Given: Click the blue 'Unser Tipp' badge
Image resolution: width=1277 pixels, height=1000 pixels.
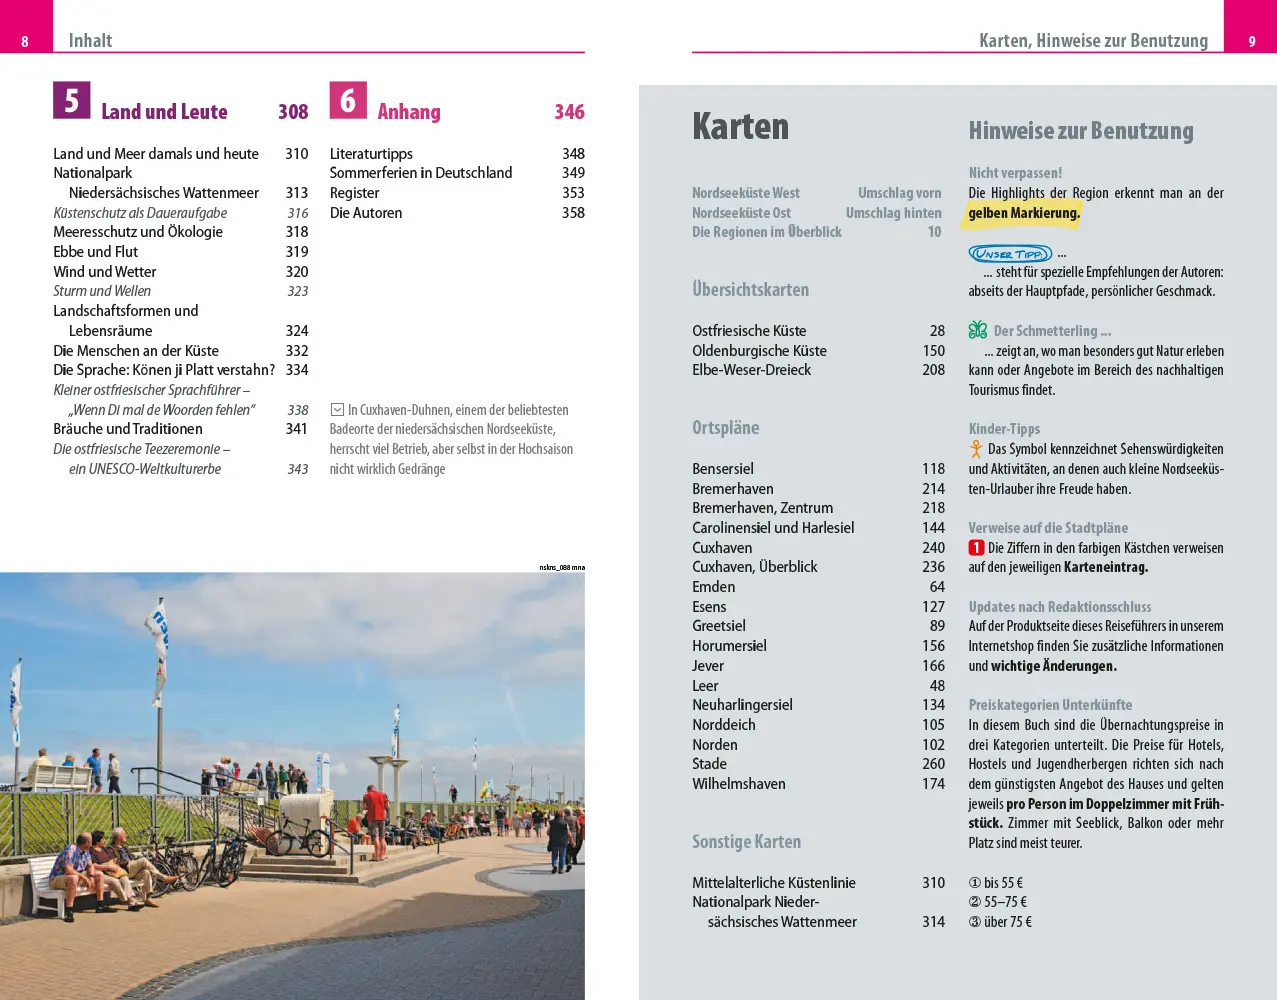Looking at the screenshot, I should point(1009,254).
